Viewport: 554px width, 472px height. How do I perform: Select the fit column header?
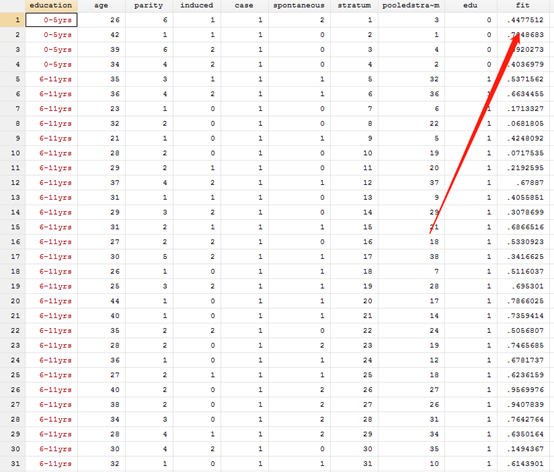(x=523, y=5)
